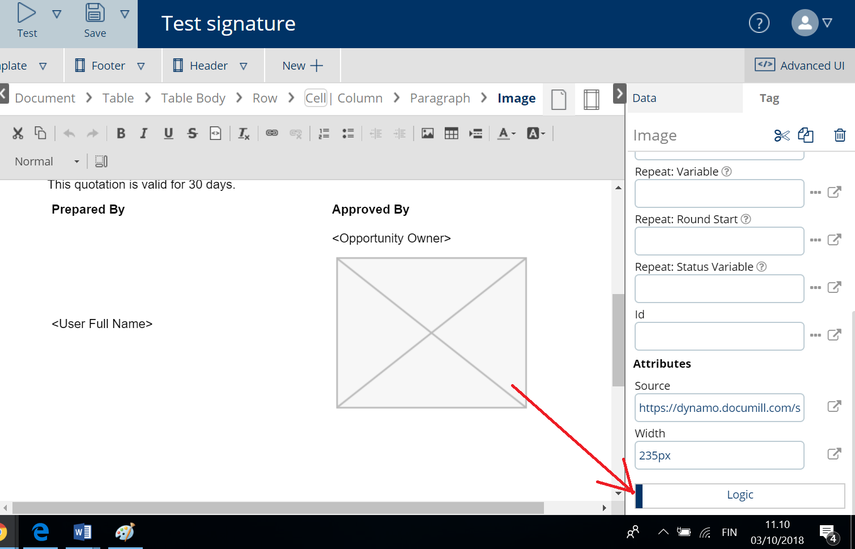Click the help question mark icon
Screen dimensions: 855x549
click(x=759, y=23)
